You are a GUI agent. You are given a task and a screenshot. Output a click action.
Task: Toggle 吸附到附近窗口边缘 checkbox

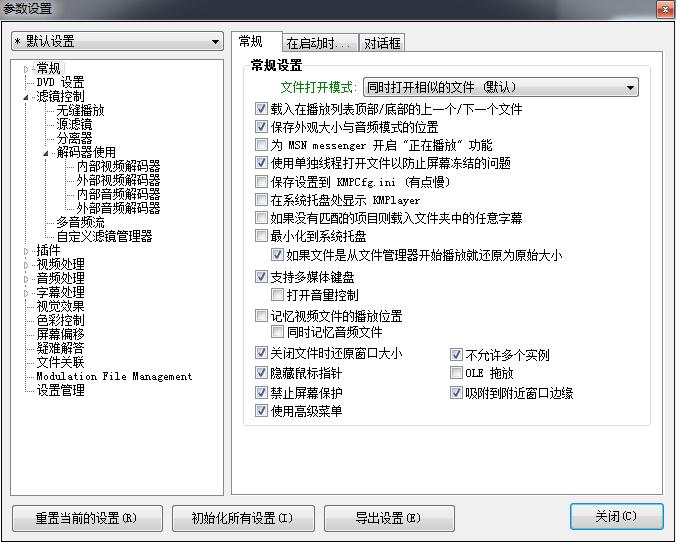point(456,392)
